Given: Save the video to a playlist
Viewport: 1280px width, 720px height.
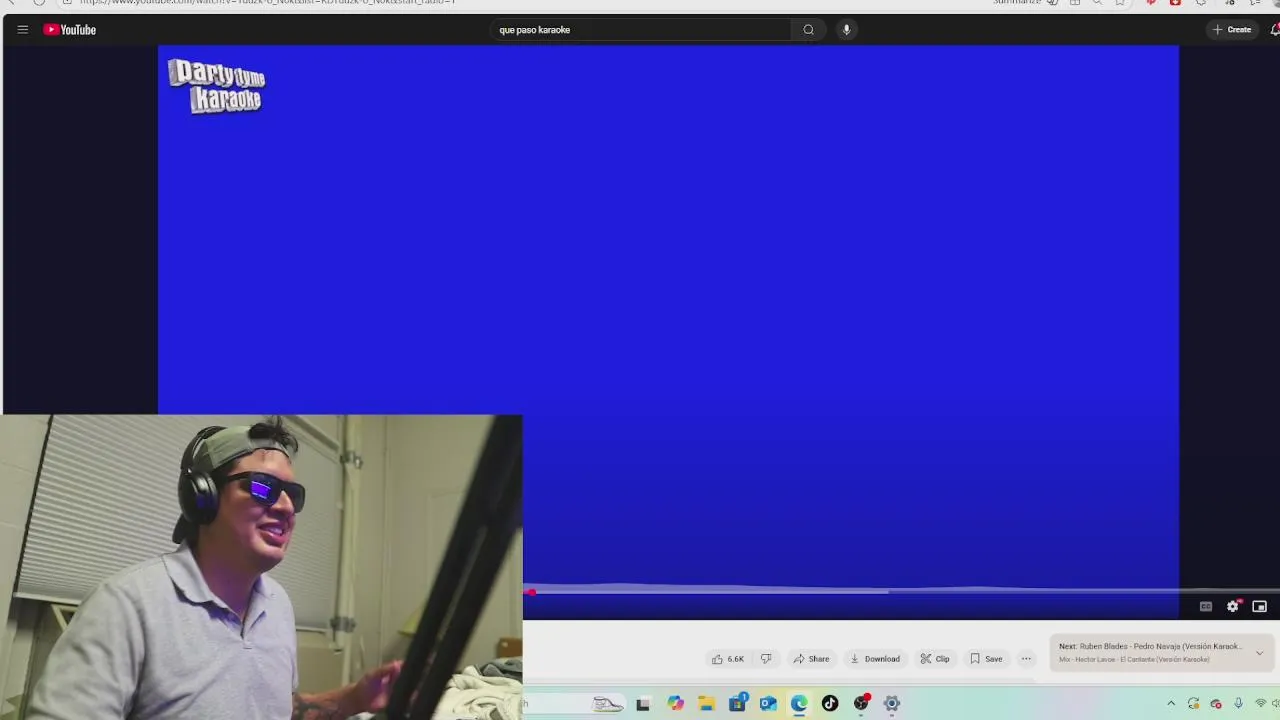Looking at the screenshot, I should tap(986, 659).
